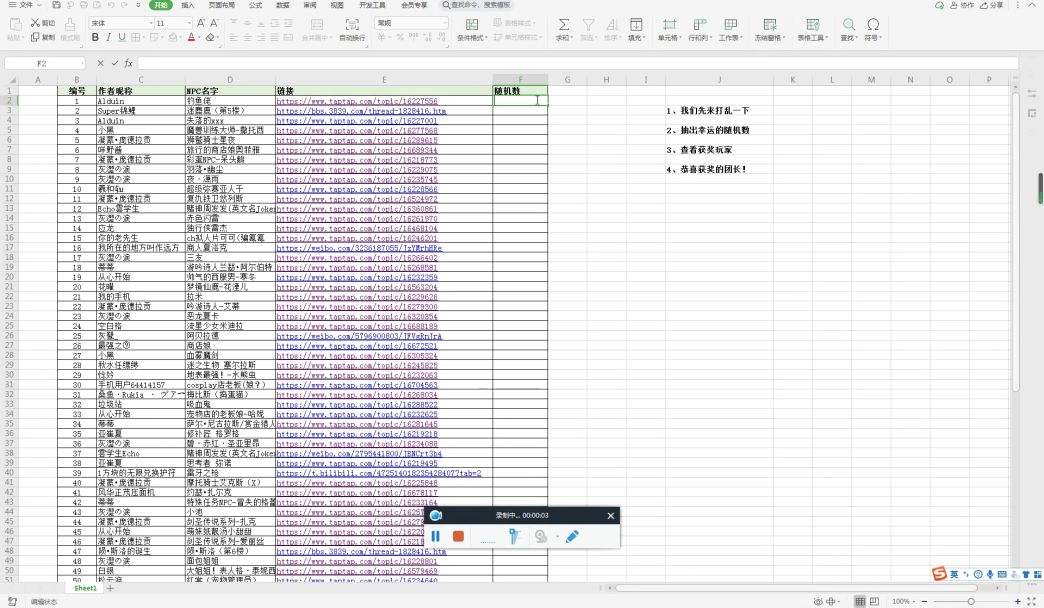Toggle bold formatting in the ribbon
Image resolution: width=1044 pixels, height=608 pixels.
(x=96, y=38)
